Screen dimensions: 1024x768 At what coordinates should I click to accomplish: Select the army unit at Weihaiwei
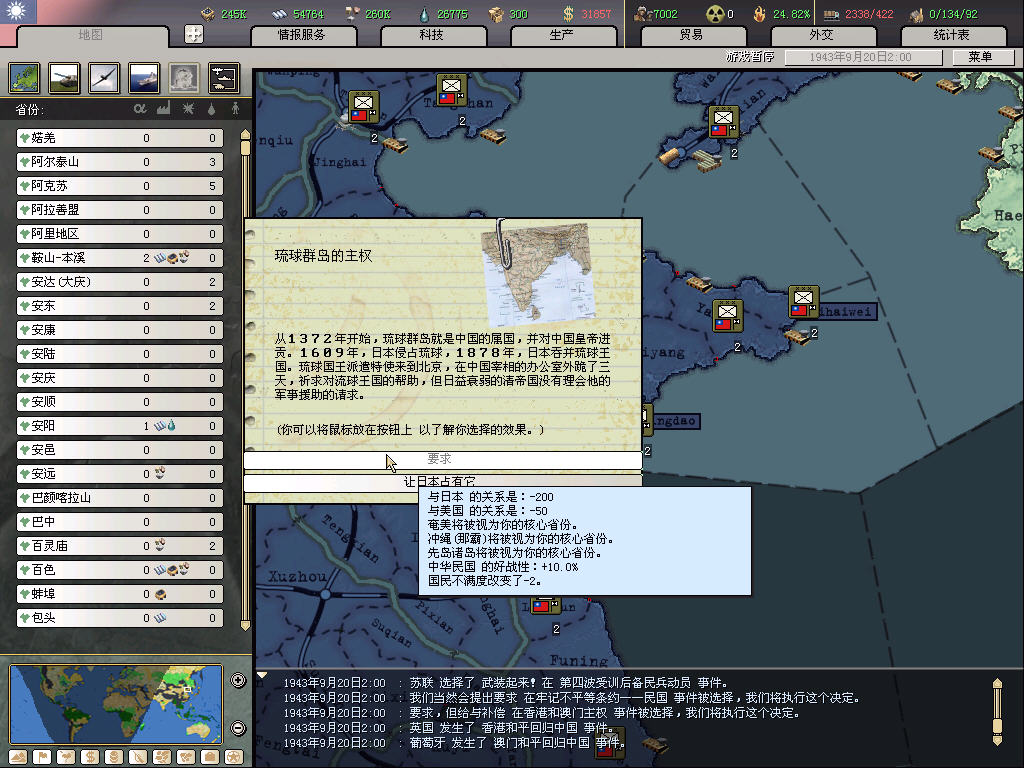click(803, 301)
